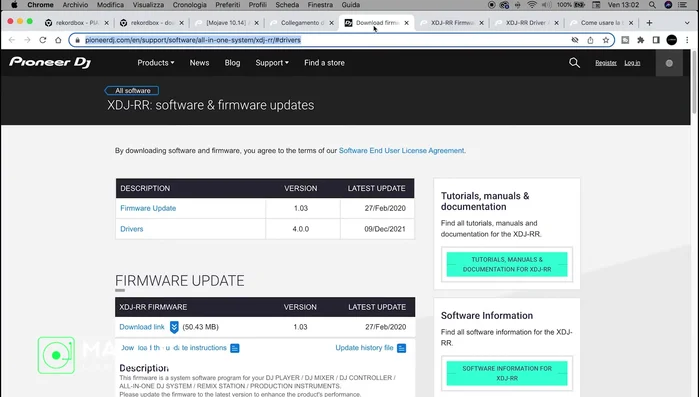699x397 pixels.
Task: Click the crossed-eye icon in address bar
Action: [x=575, y=40]
